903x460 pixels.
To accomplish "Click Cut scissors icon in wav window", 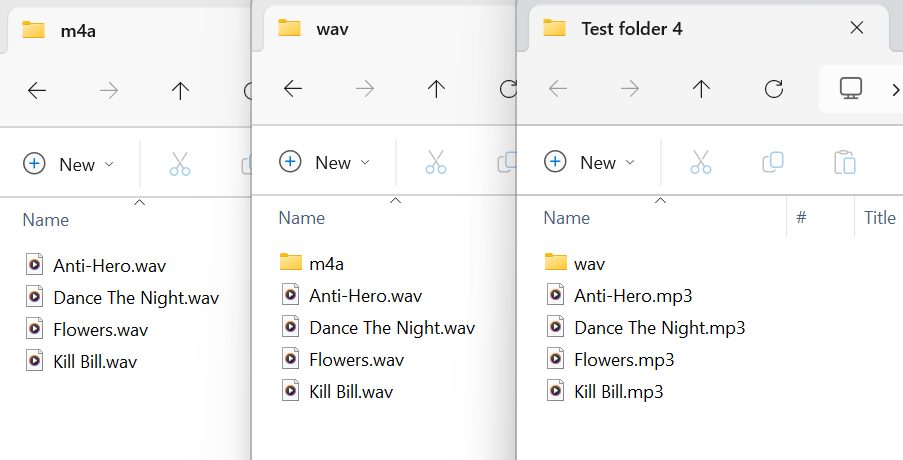I will (436, 162).
